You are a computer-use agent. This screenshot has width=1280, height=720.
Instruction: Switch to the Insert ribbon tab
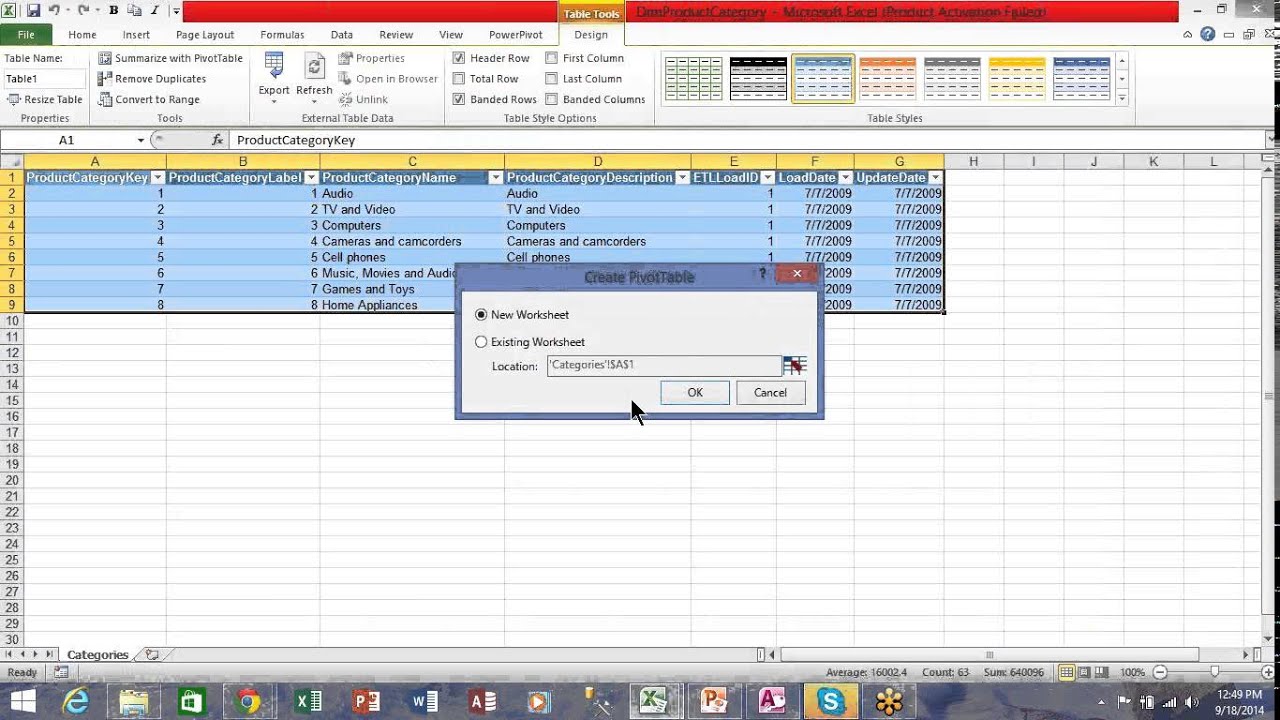click(x=136, y=34)
